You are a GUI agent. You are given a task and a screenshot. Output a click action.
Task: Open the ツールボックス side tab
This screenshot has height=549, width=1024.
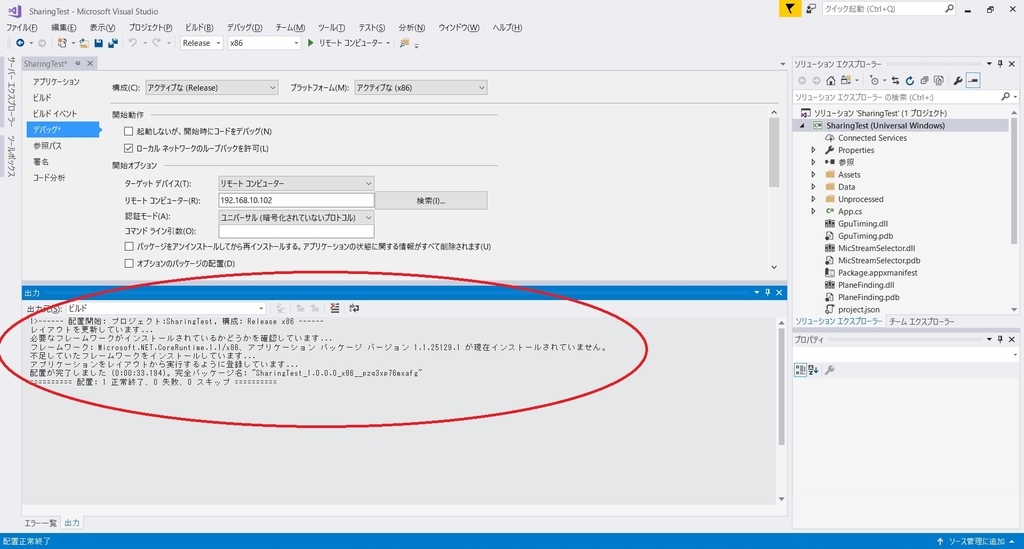[x=11, y=155]
